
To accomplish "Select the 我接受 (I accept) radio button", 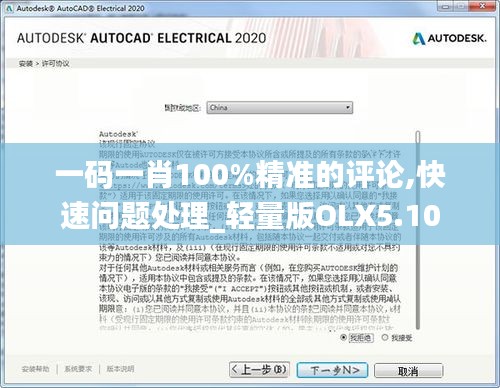I will 385,338.
